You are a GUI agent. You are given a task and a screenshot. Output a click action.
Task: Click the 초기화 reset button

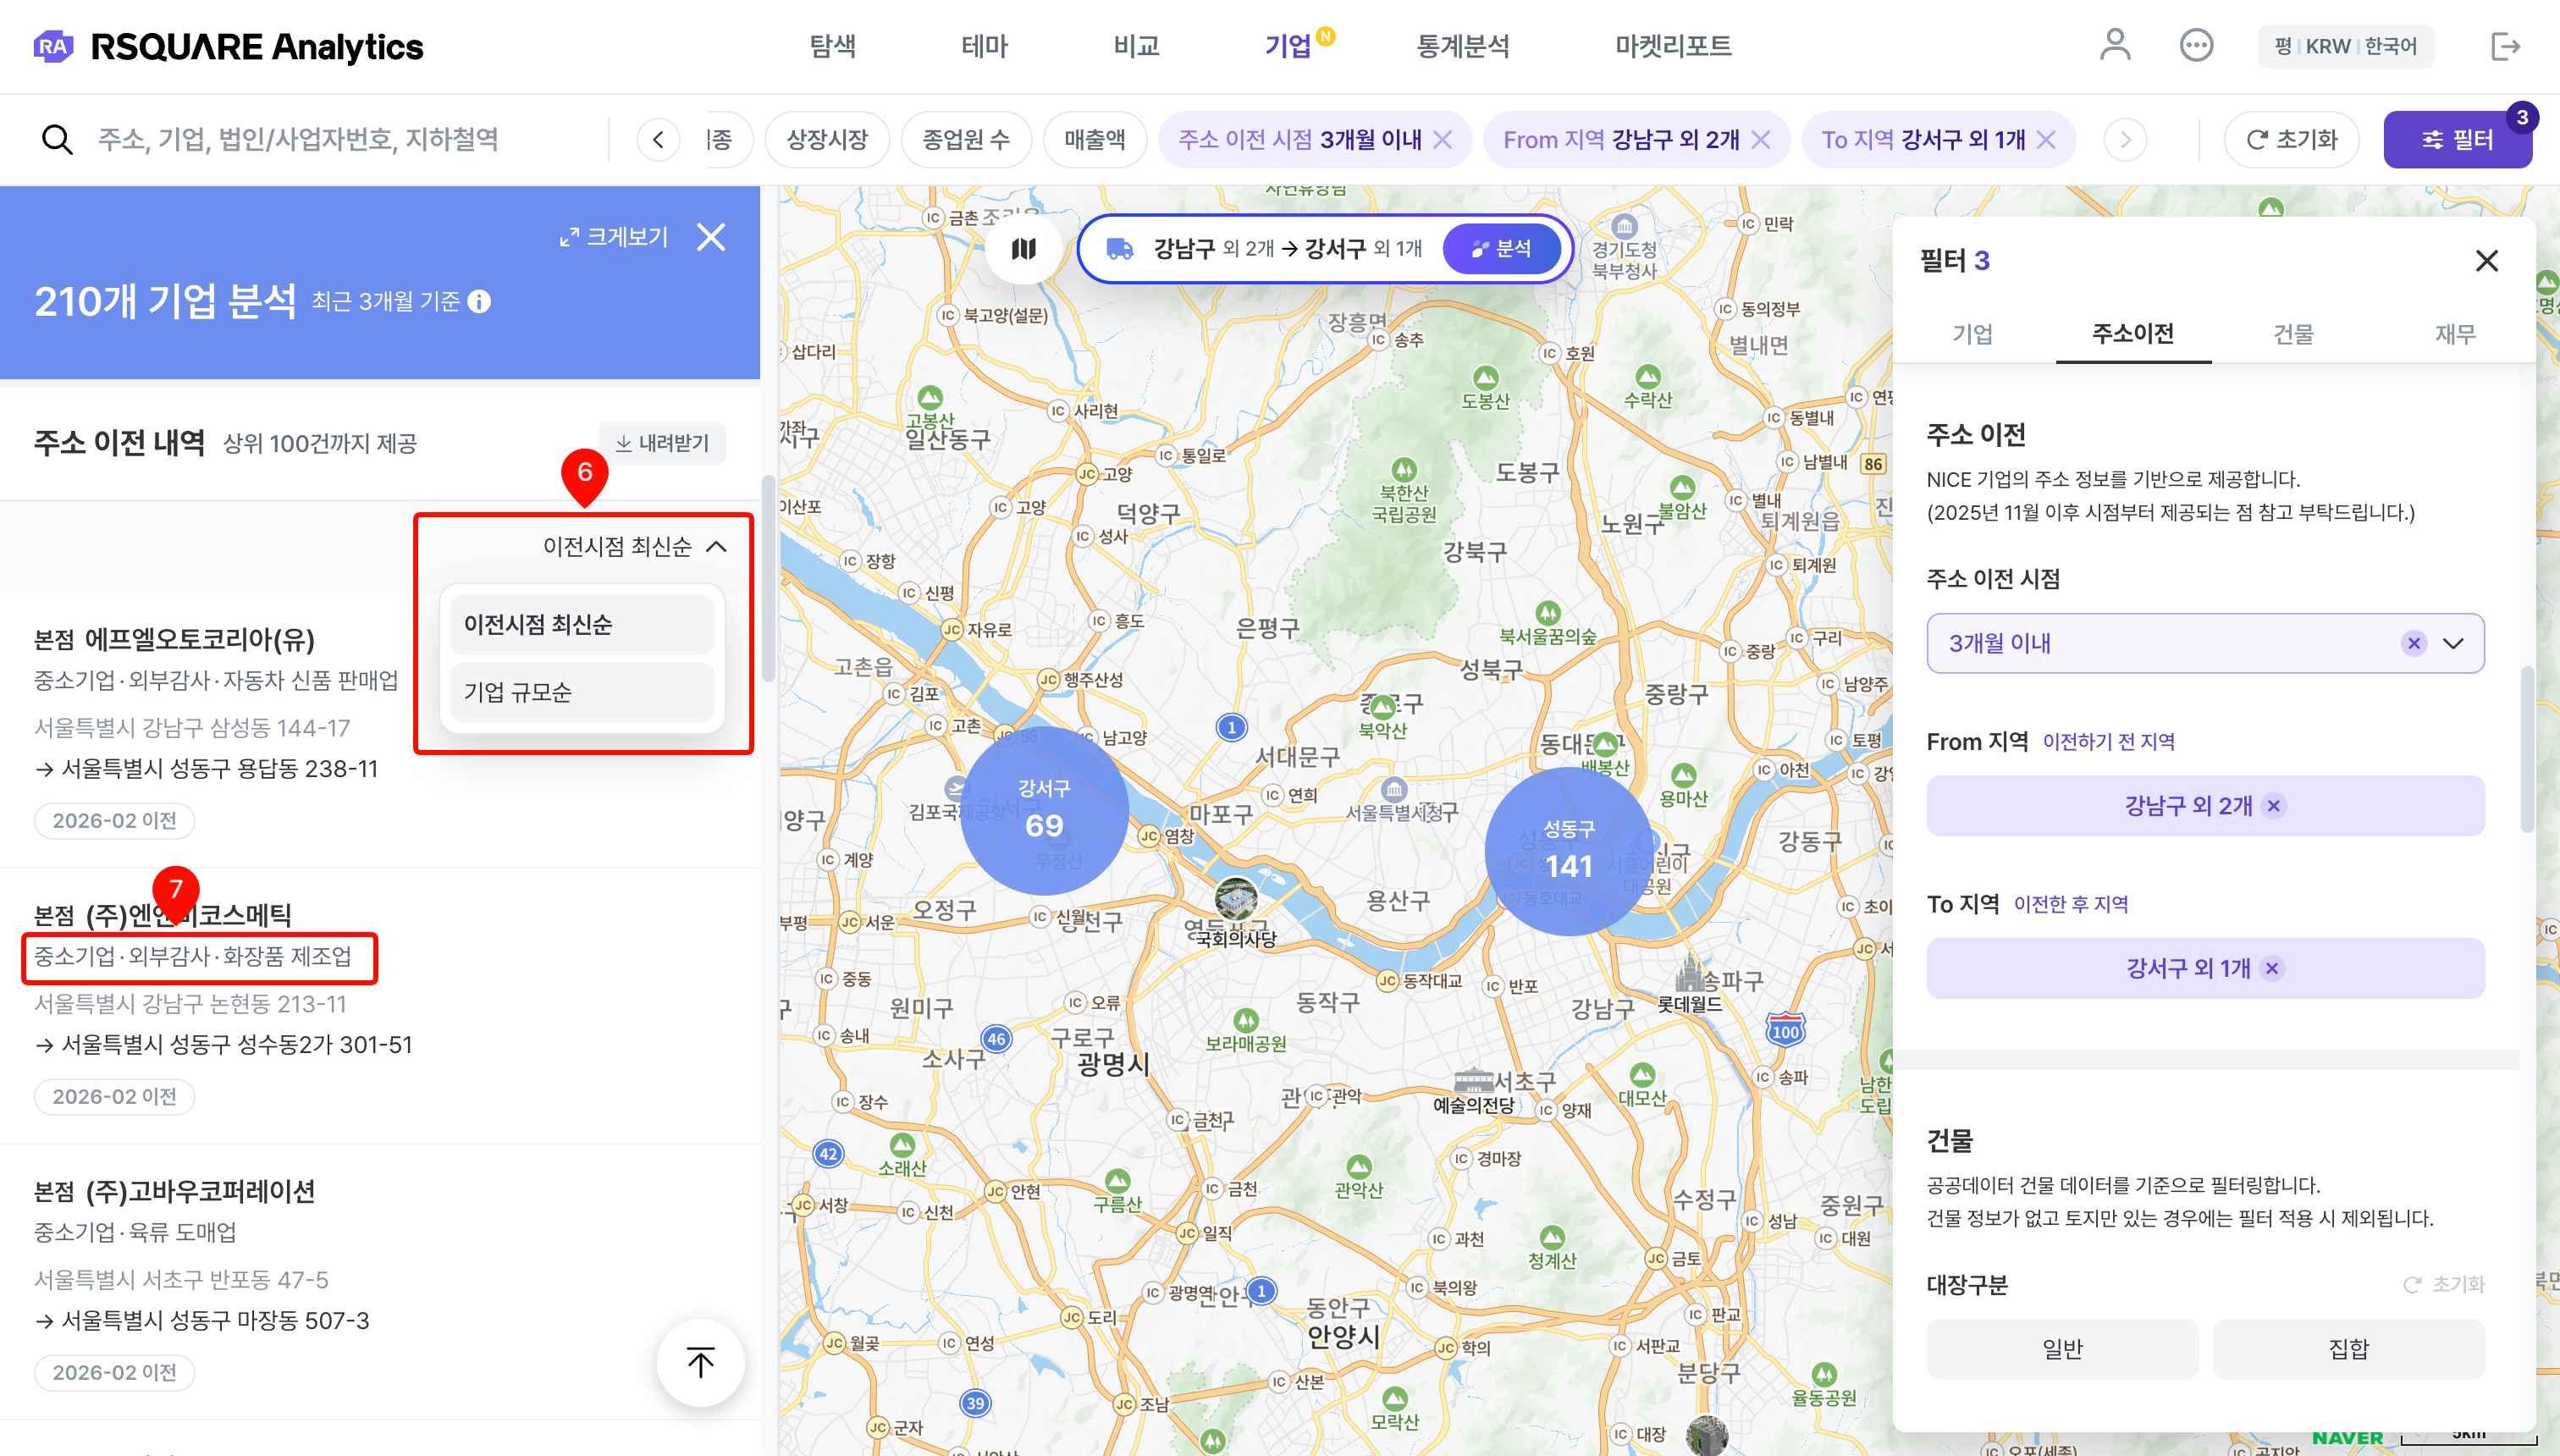pyautogui.click(x=2292, y=139)
